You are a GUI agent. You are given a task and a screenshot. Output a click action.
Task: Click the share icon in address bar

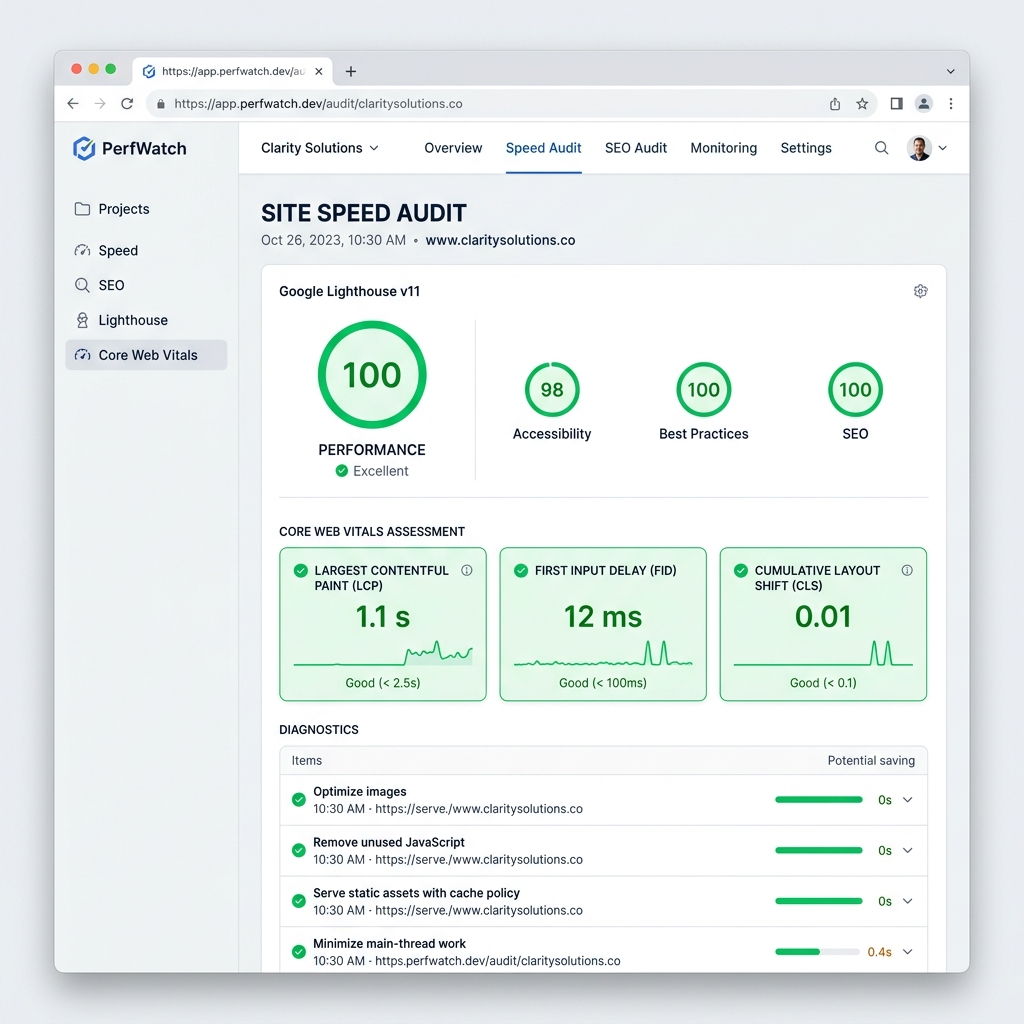[x=835, y=104]
